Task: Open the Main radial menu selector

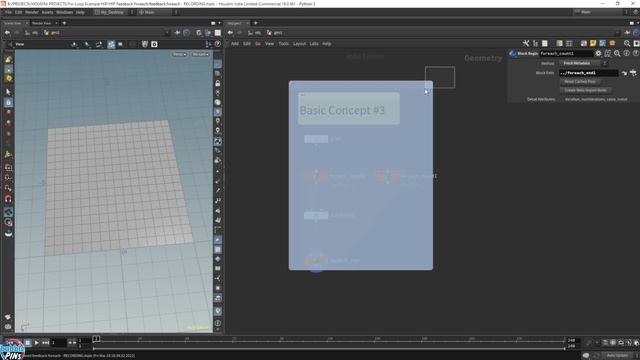Action: (x=154, y=12)
